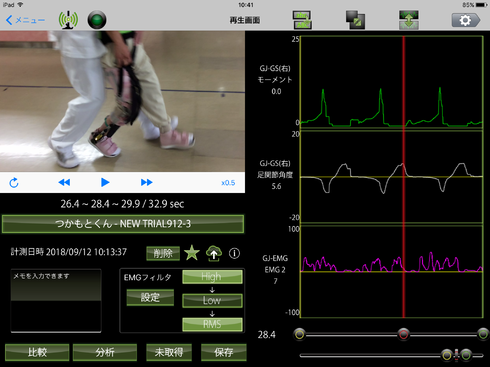This screenshot has width=490, height=367.
Task: Tap the GJ-GS(右) モーメント graph label
Action: (x=275, y=80)
